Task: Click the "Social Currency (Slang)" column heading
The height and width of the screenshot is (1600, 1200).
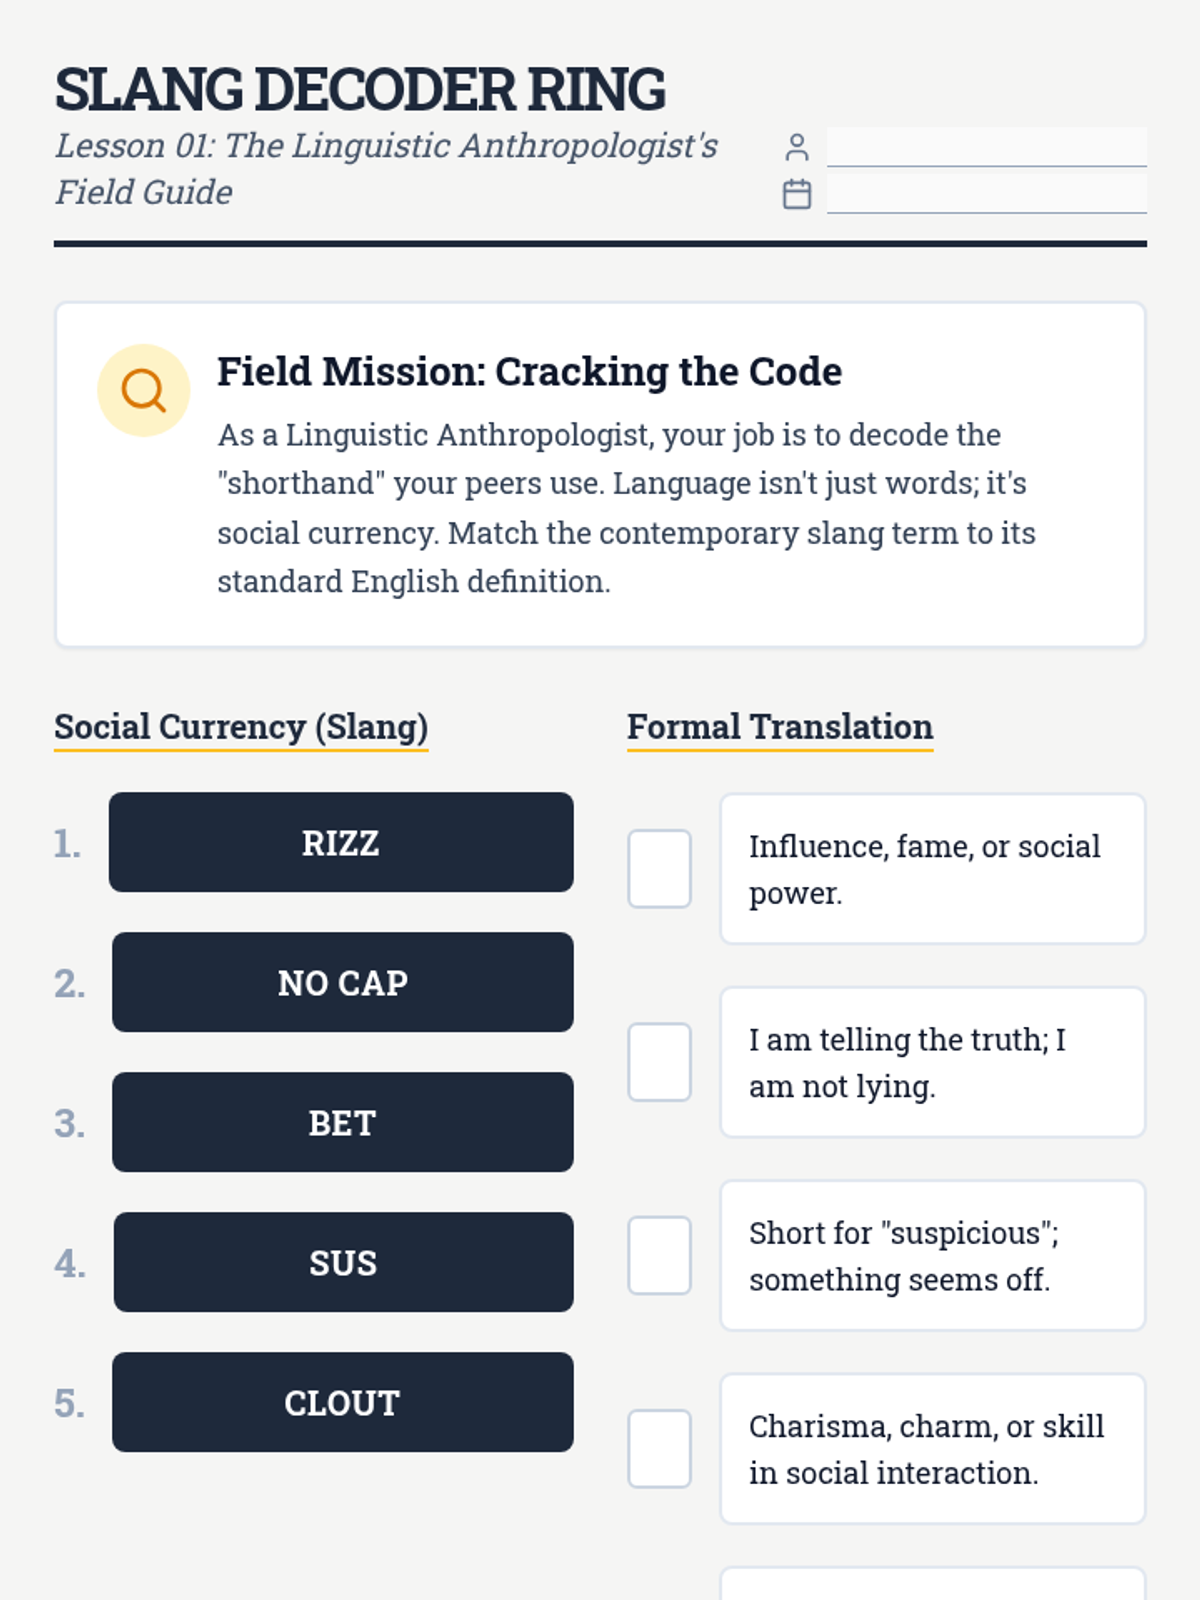Action: point(241,727)
